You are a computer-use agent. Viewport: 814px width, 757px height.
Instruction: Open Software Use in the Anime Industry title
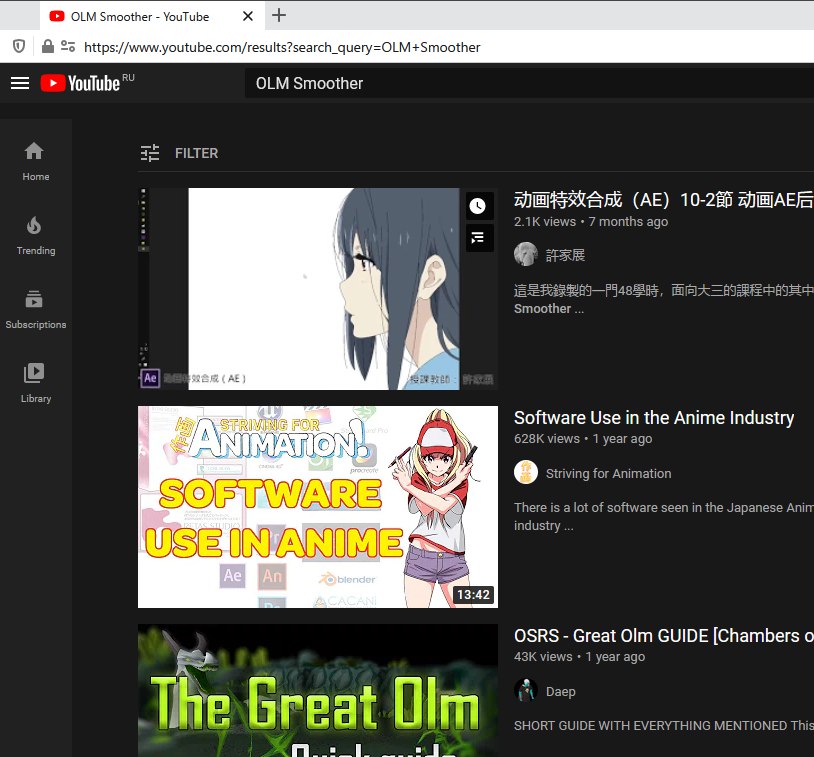click(x=654, y=418)
